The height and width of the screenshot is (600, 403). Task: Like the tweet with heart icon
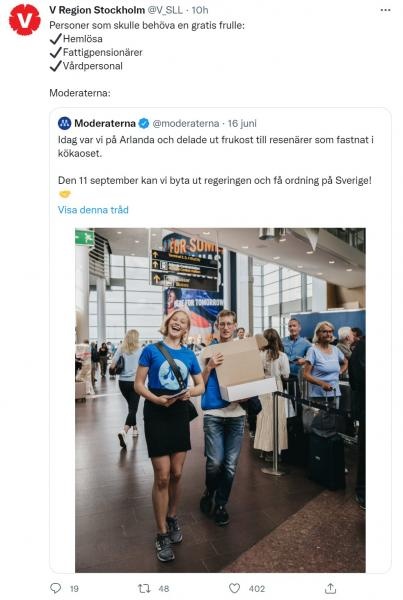tap(234, 588)
